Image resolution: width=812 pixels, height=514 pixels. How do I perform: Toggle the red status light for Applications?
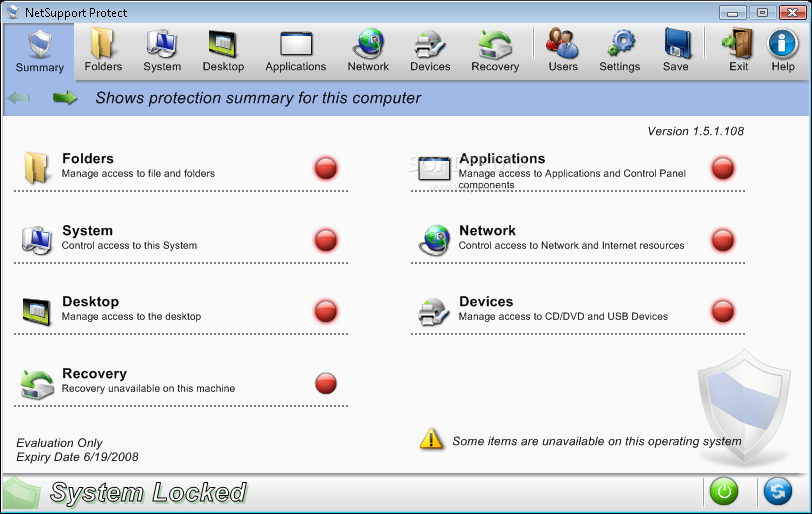[723, 169]
